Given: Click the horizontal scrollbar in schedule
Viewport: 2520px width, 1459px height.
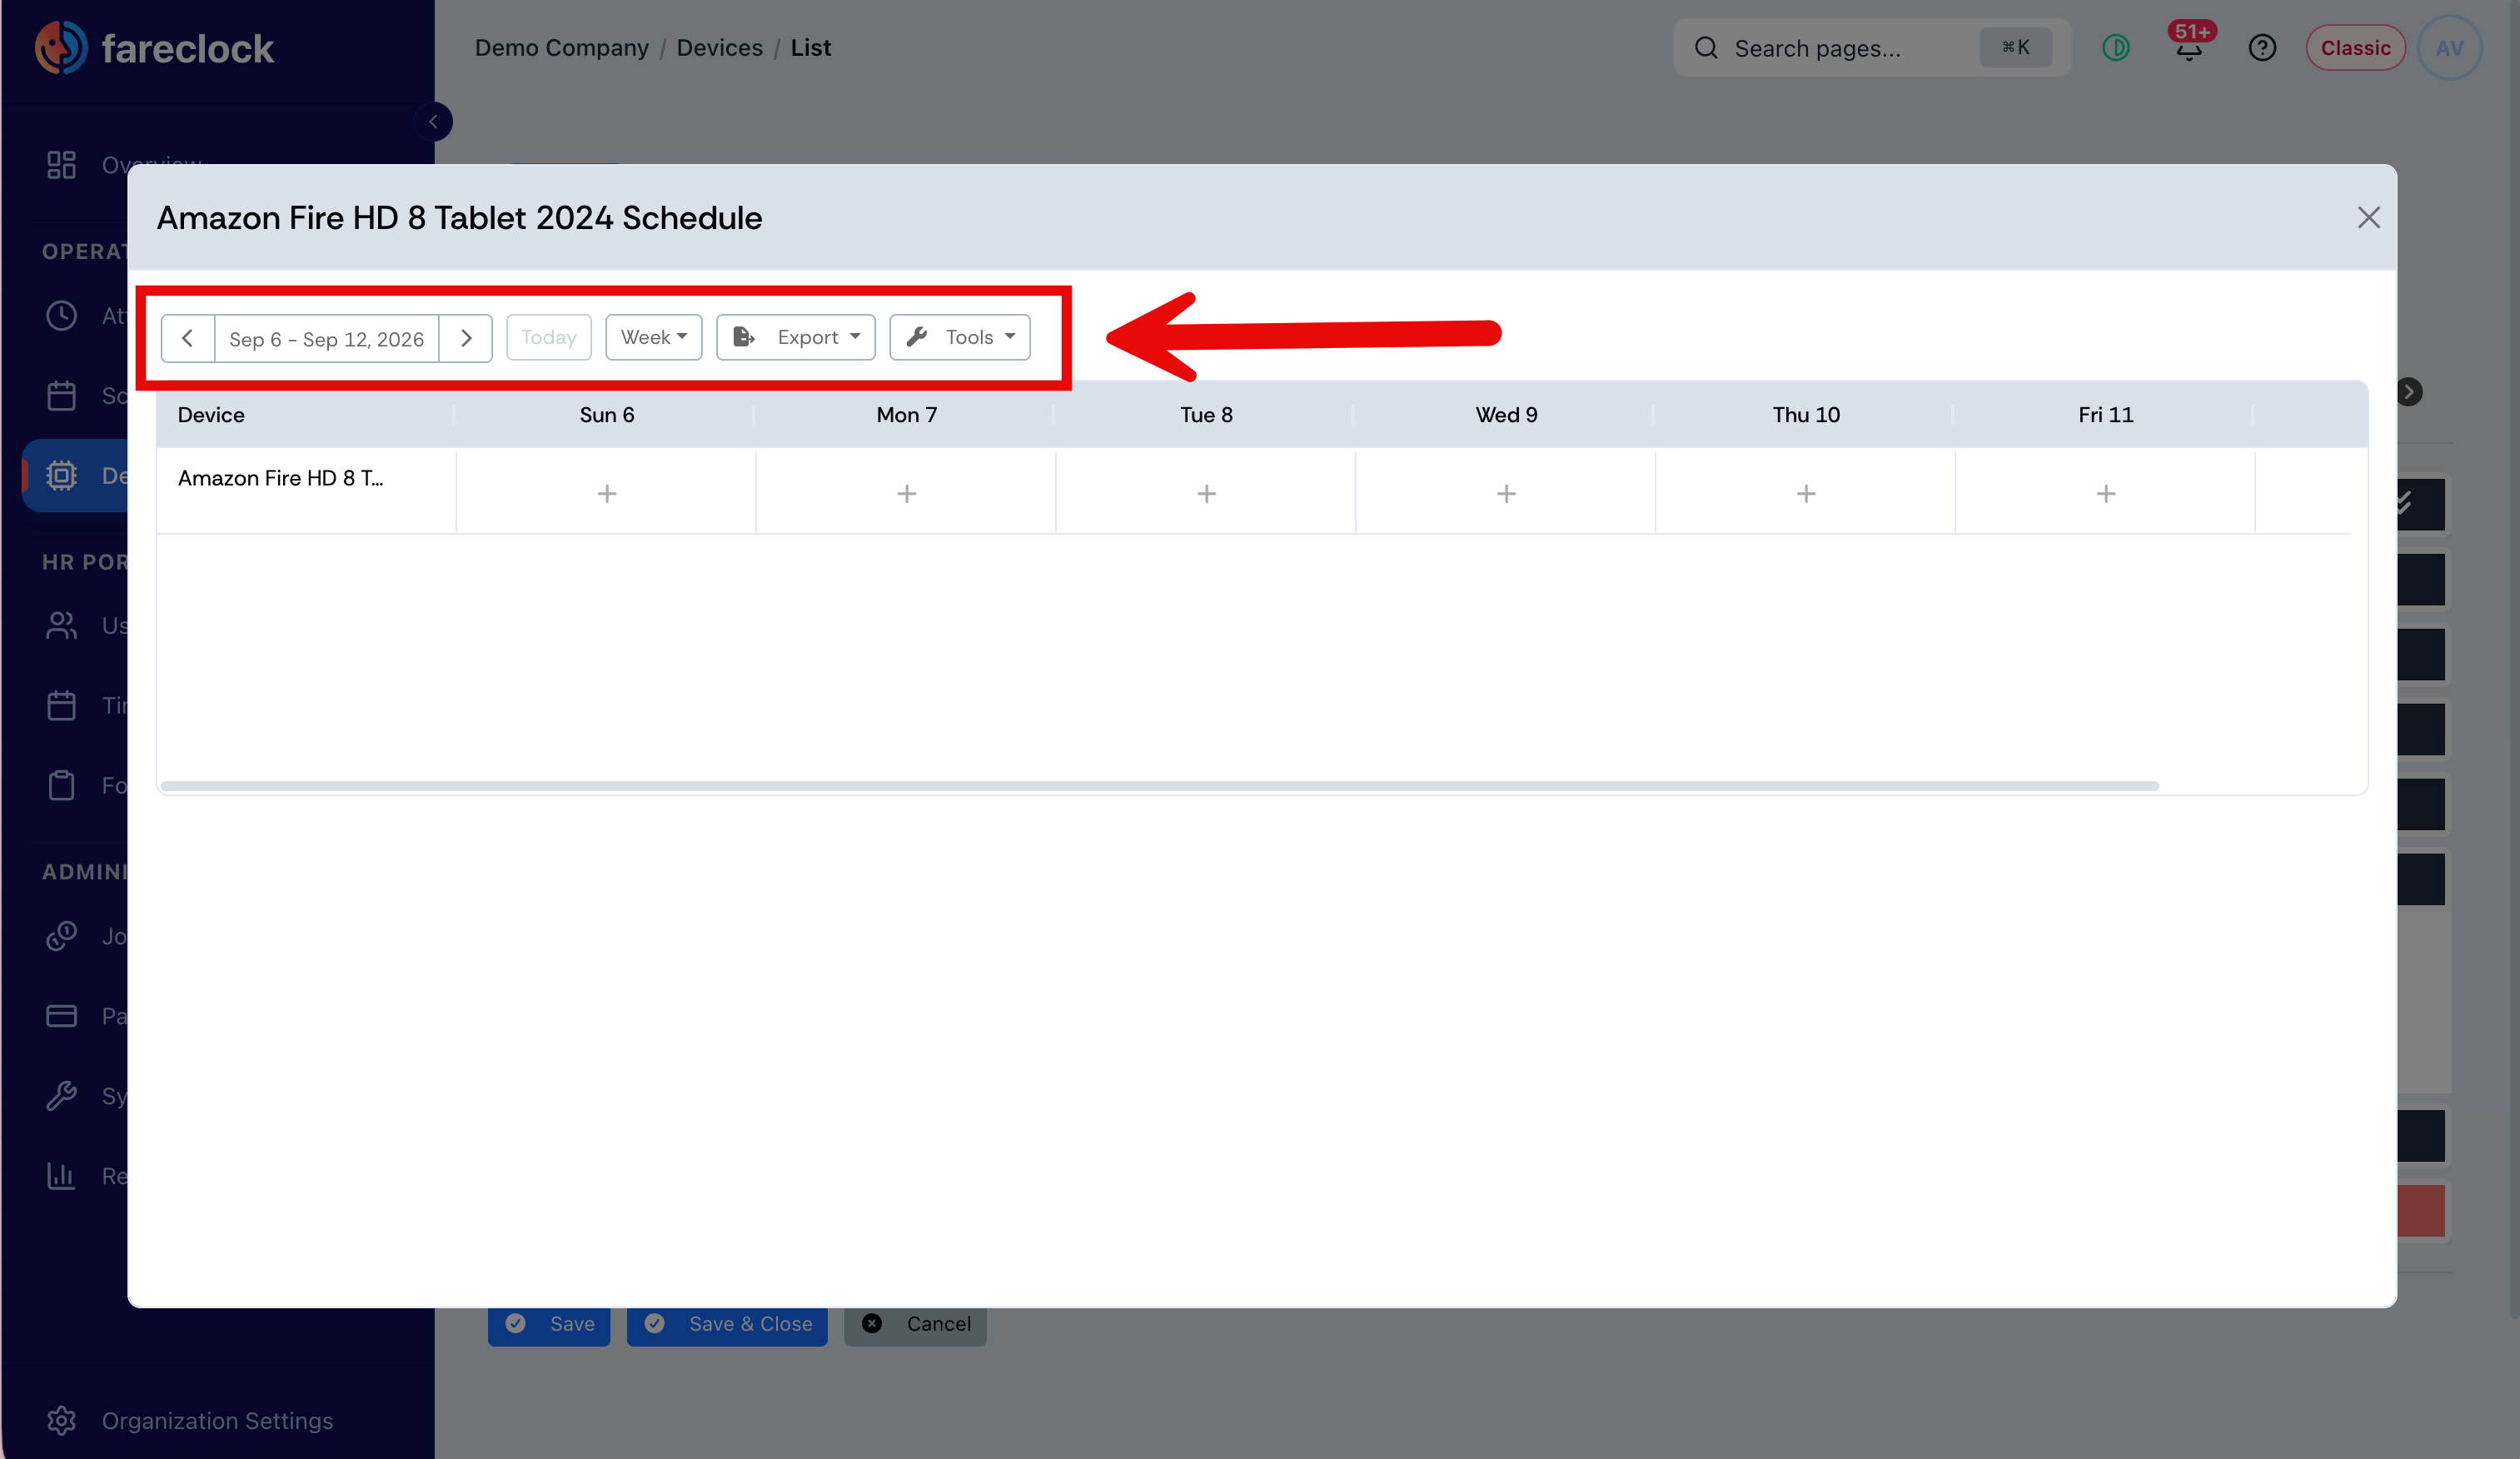Looking at the screenshot, I should 1160,786.
